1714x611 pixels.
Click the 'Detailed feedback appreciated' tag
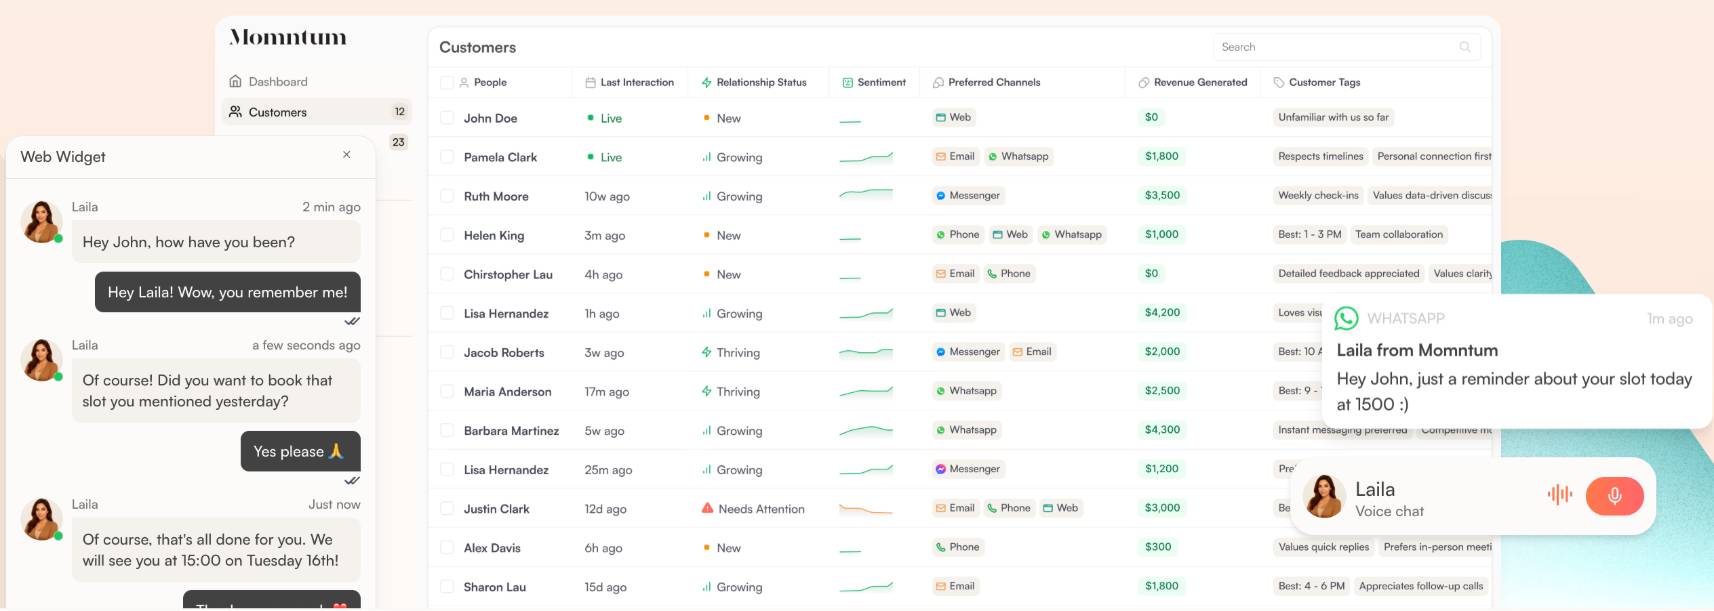1348,273
